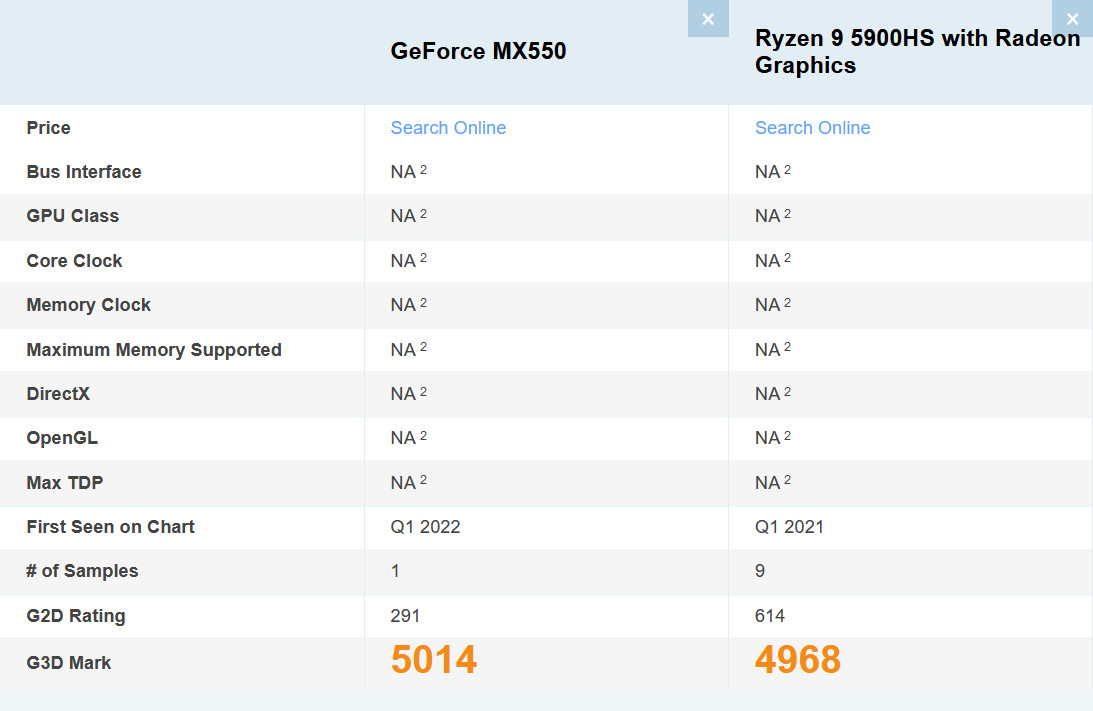The image size is (1093, 711).
Task: Select the # of Samples label
Action: coord(82,571)
